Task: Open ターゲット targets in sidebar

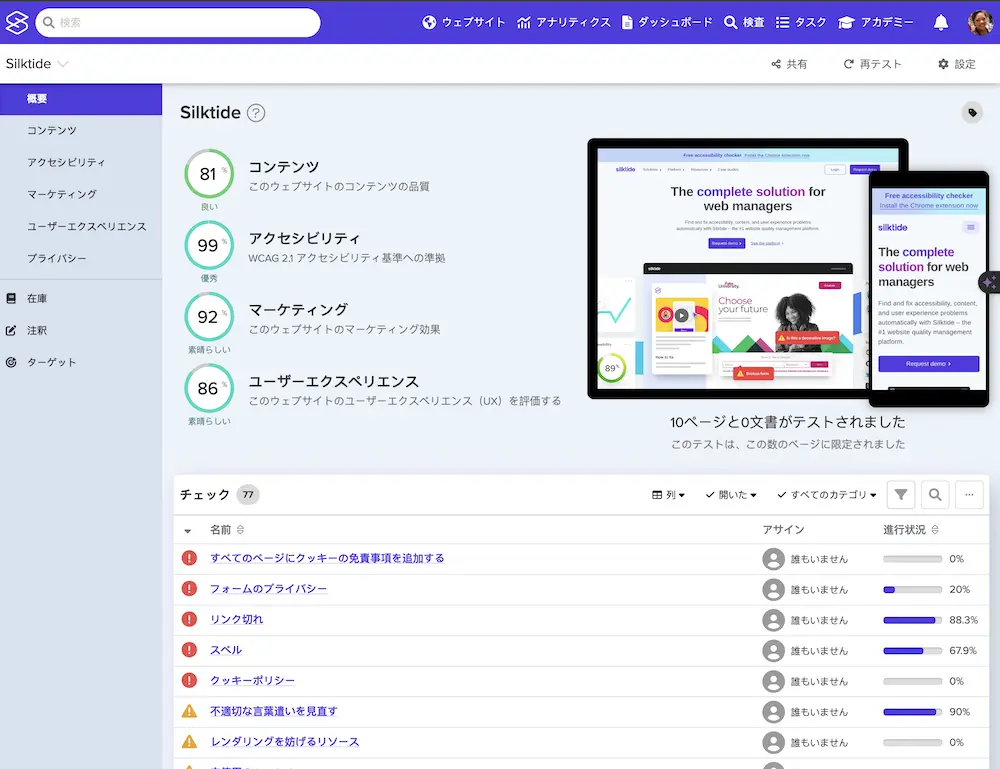Action: [x=81, y=362]
